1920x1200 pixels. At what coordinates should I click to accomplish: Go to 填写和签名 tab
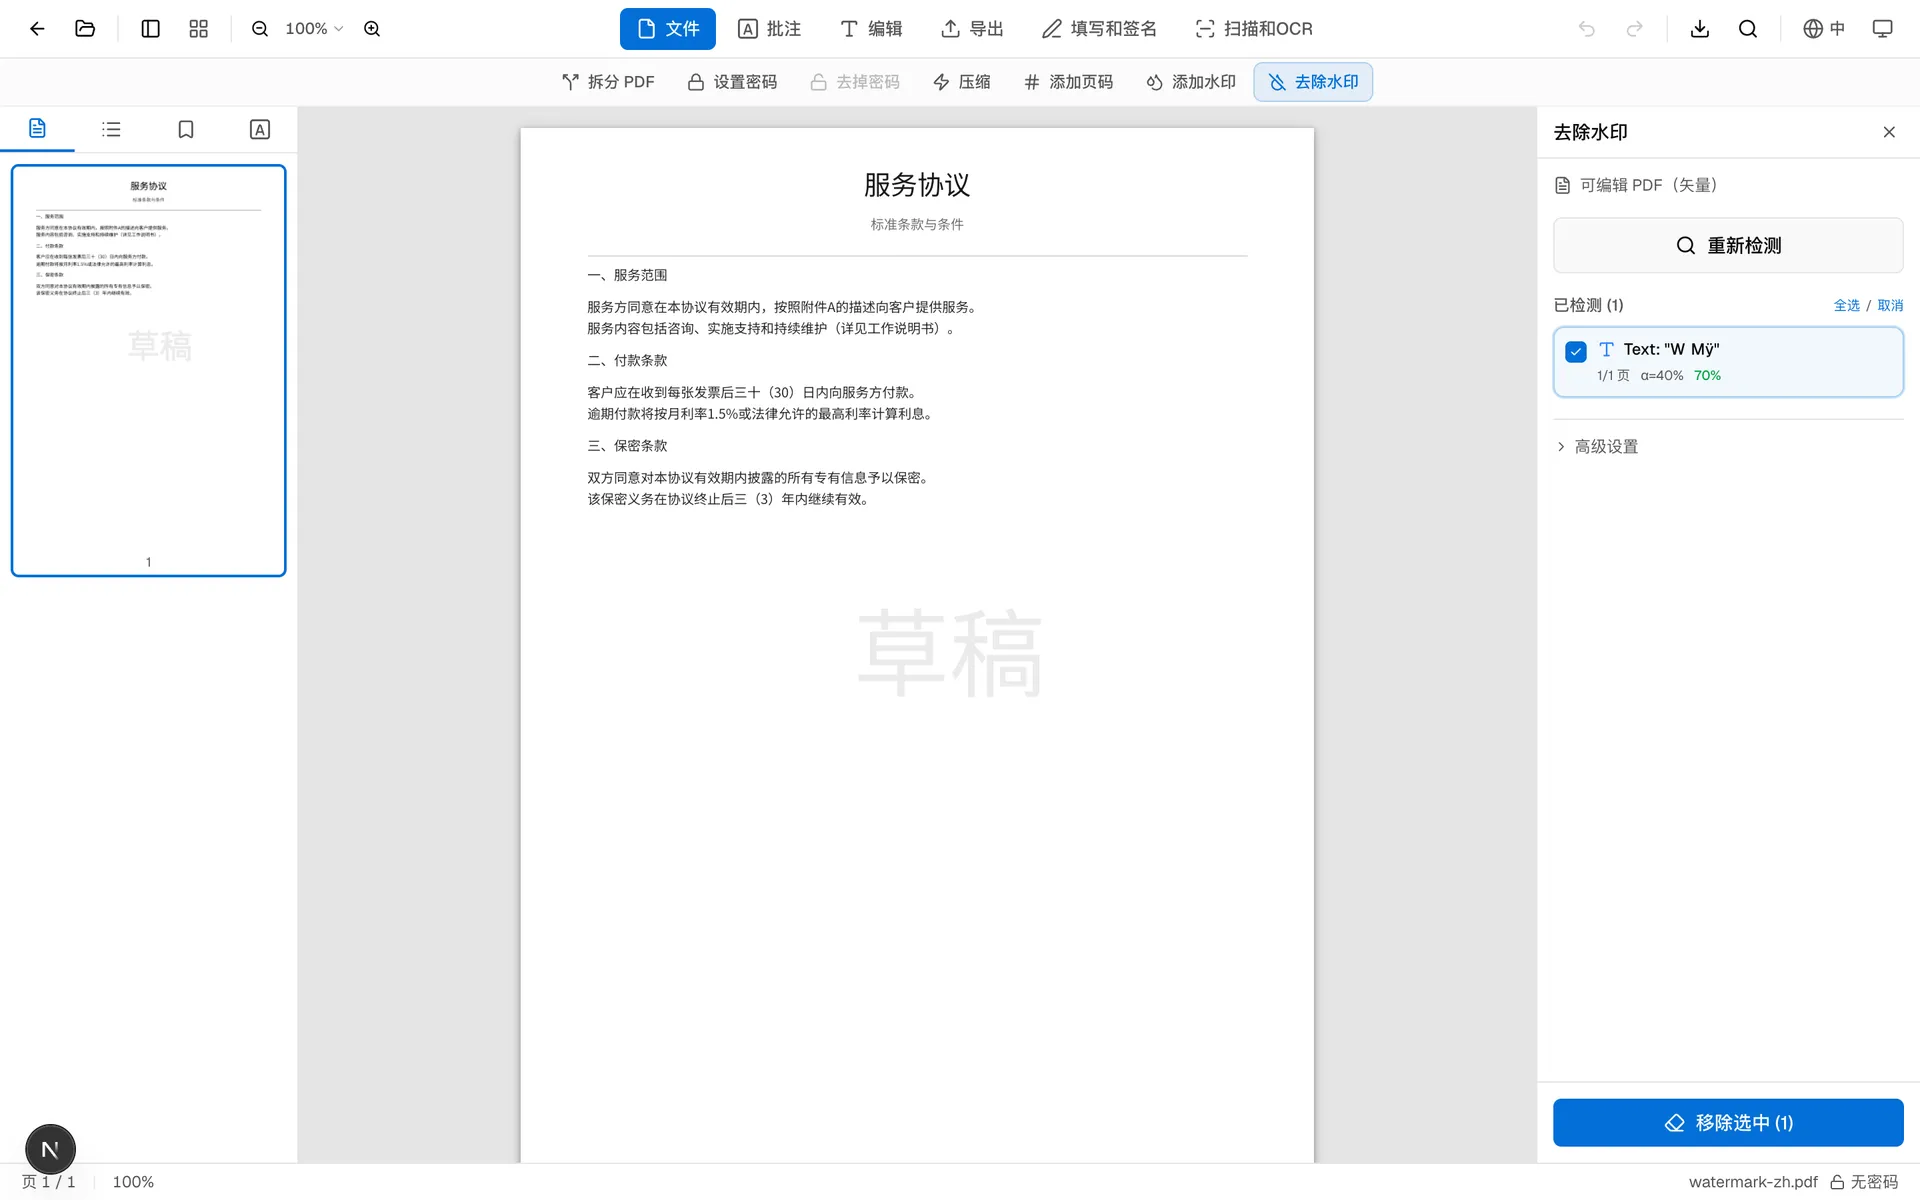coord(1099,29)
